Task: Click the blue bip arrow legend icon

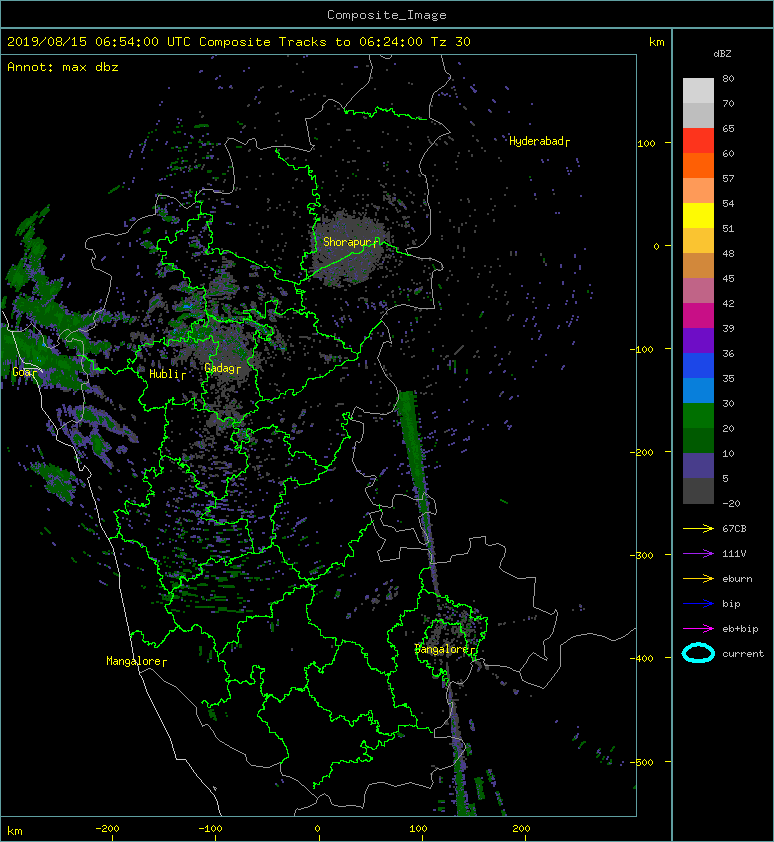Action: 698,604
